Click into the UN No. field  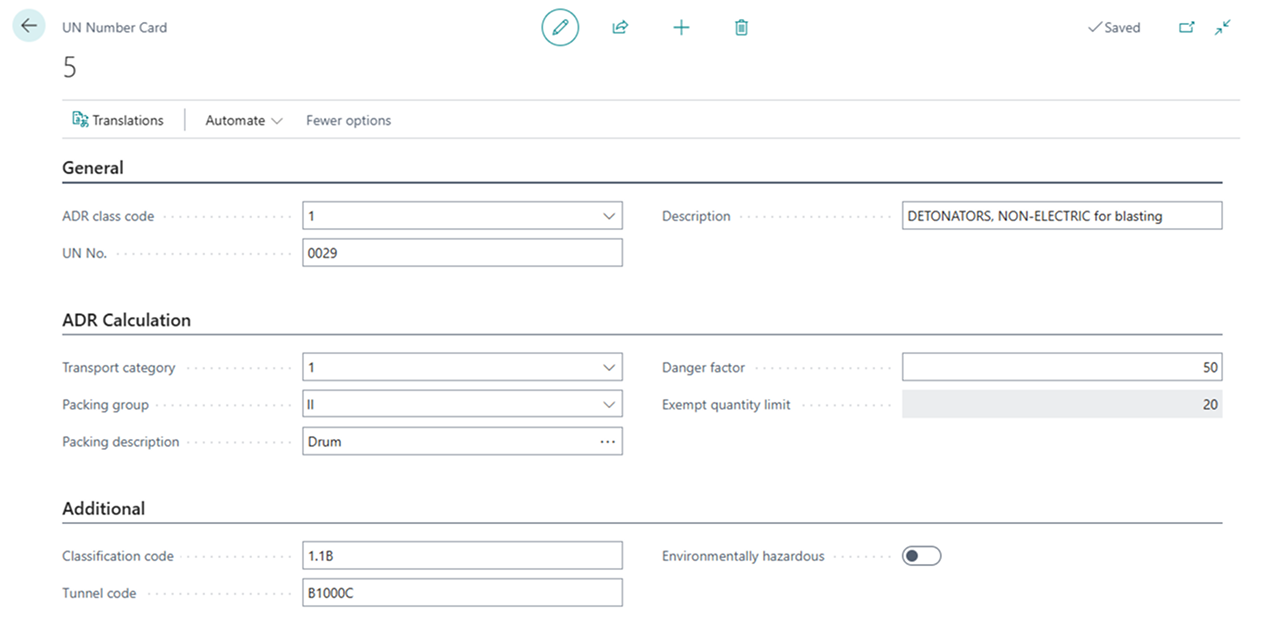click(461, 253)
